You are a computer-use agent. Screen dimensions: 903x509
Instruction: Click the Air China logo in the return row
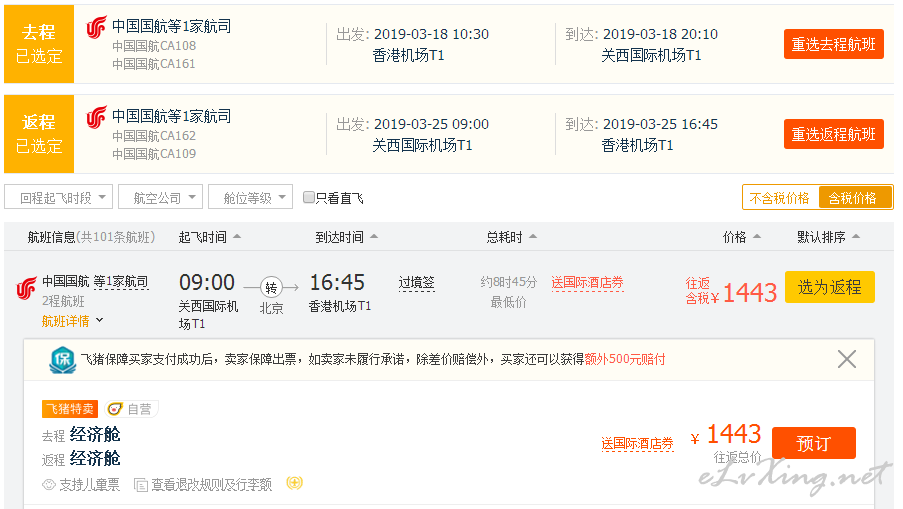pyautogui.click(x=96, y=117)
